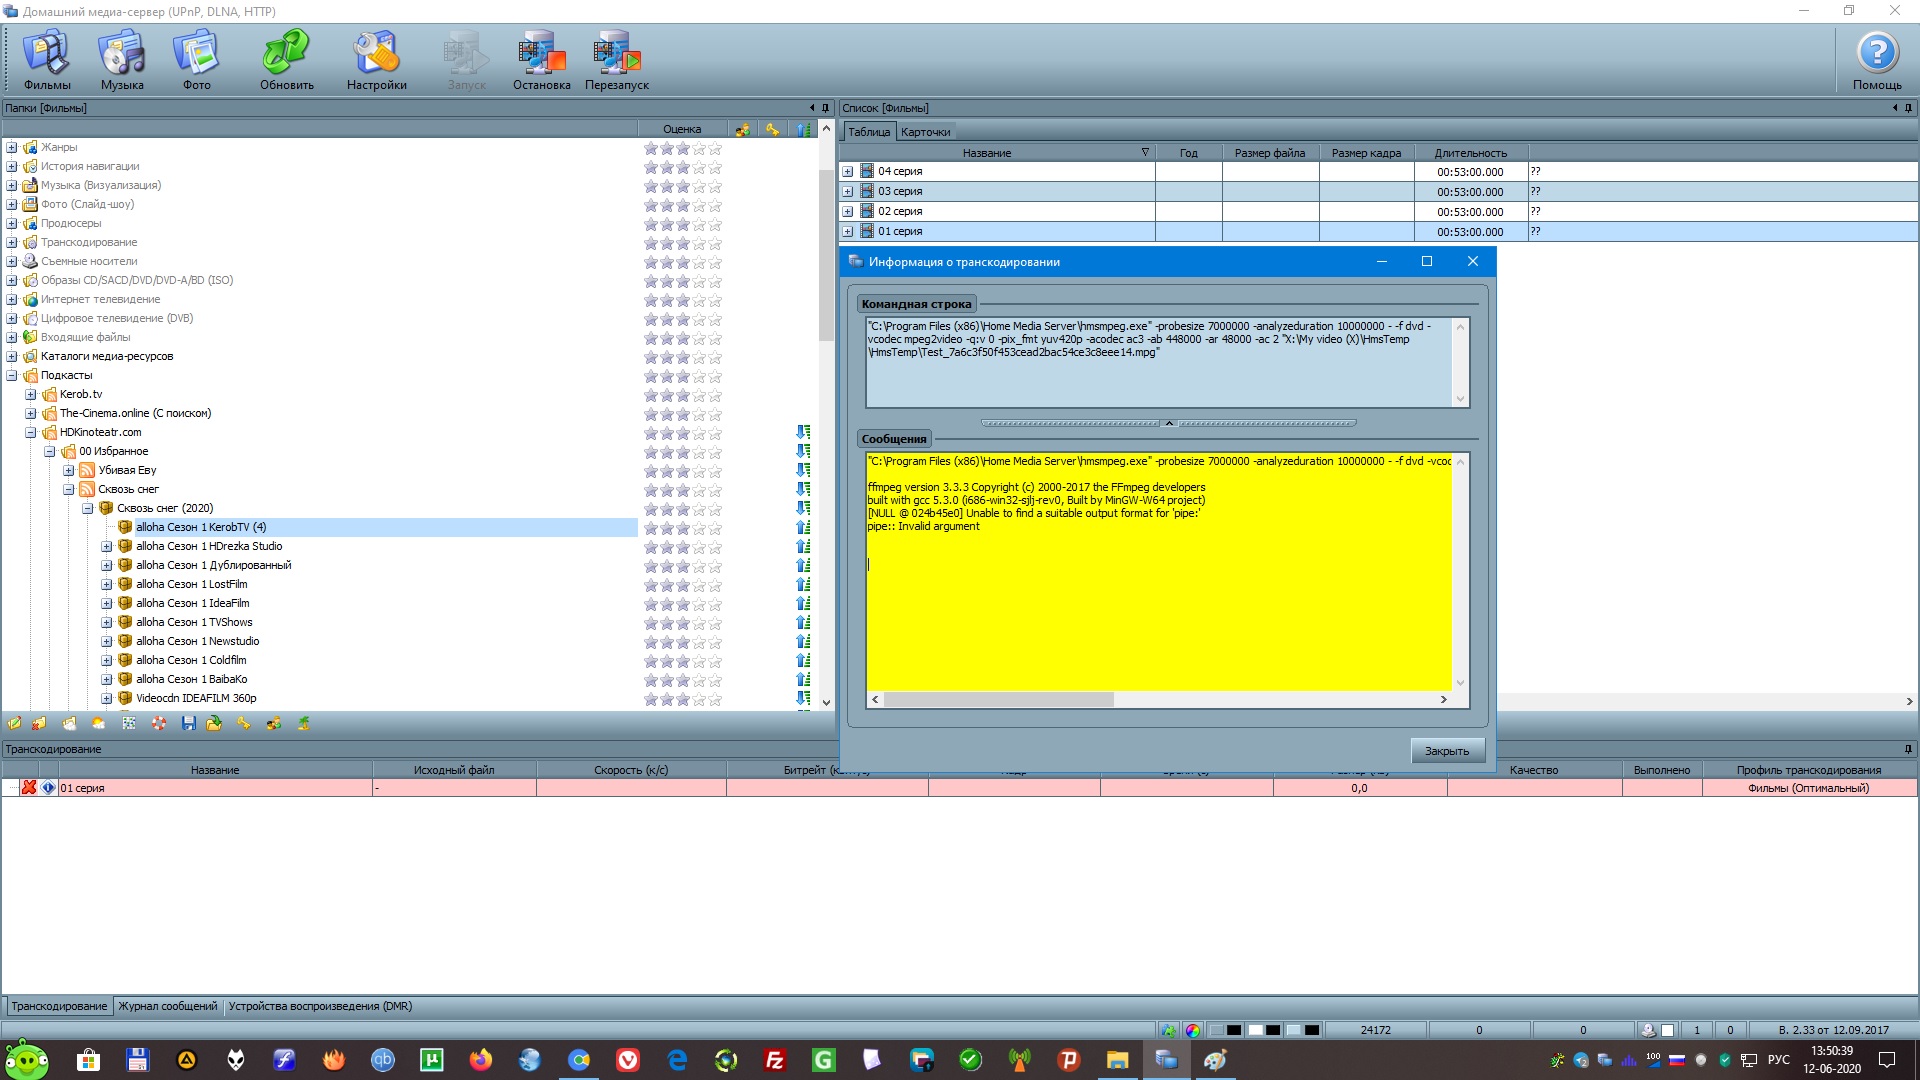Image resolution: width=1920 pixels, height=1080 pixels.
Task: Click the horizontal scrollbar in Сообщения box
Action: (x=1000, y=700)
